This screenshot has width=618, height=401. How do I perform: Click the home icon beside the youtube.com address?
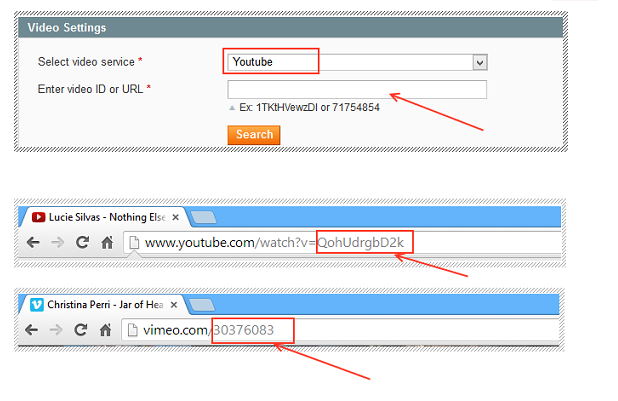pos(106,242)
